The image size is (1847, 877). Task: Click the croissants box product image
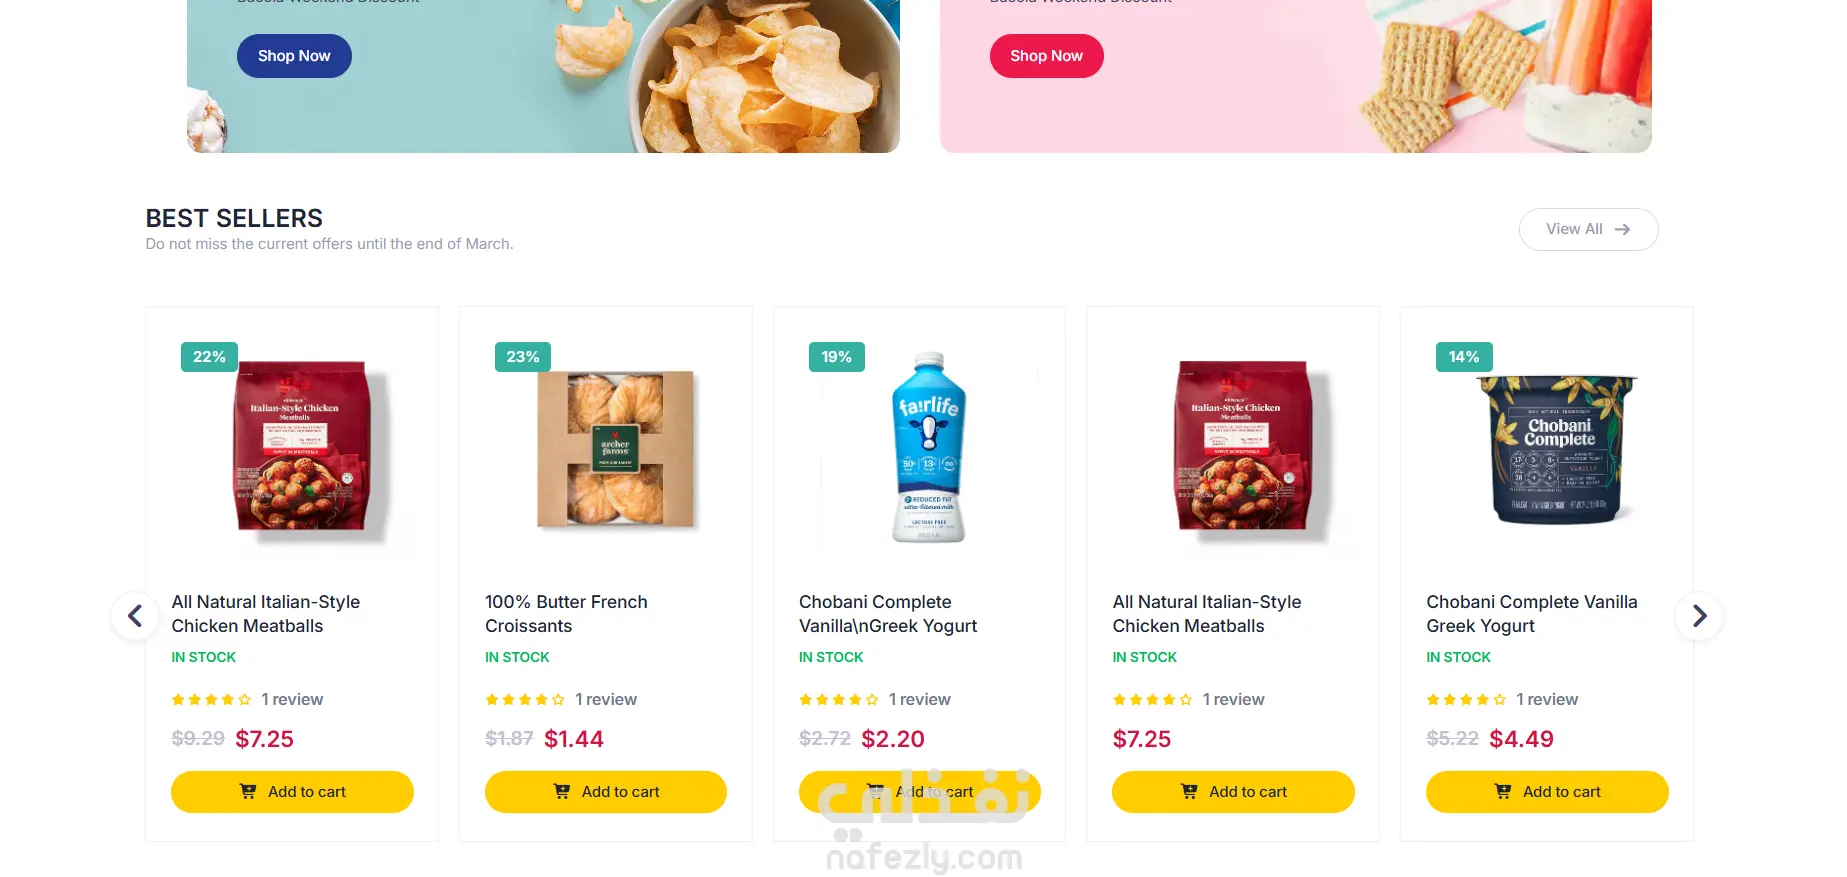click(615, 449)
